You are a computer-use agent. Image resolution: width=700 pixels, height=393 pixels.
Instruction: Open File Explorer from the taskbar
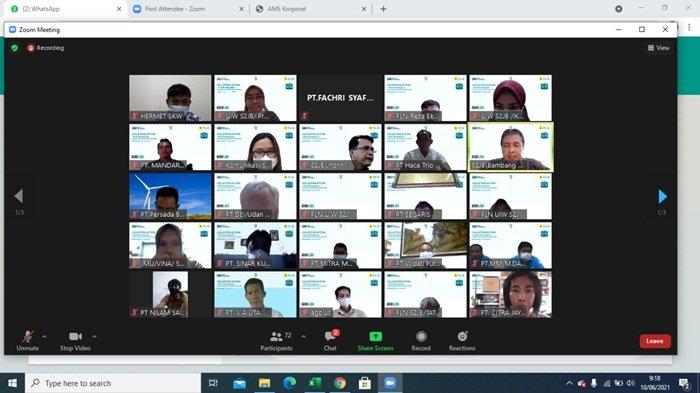click(x=264, y=383)
